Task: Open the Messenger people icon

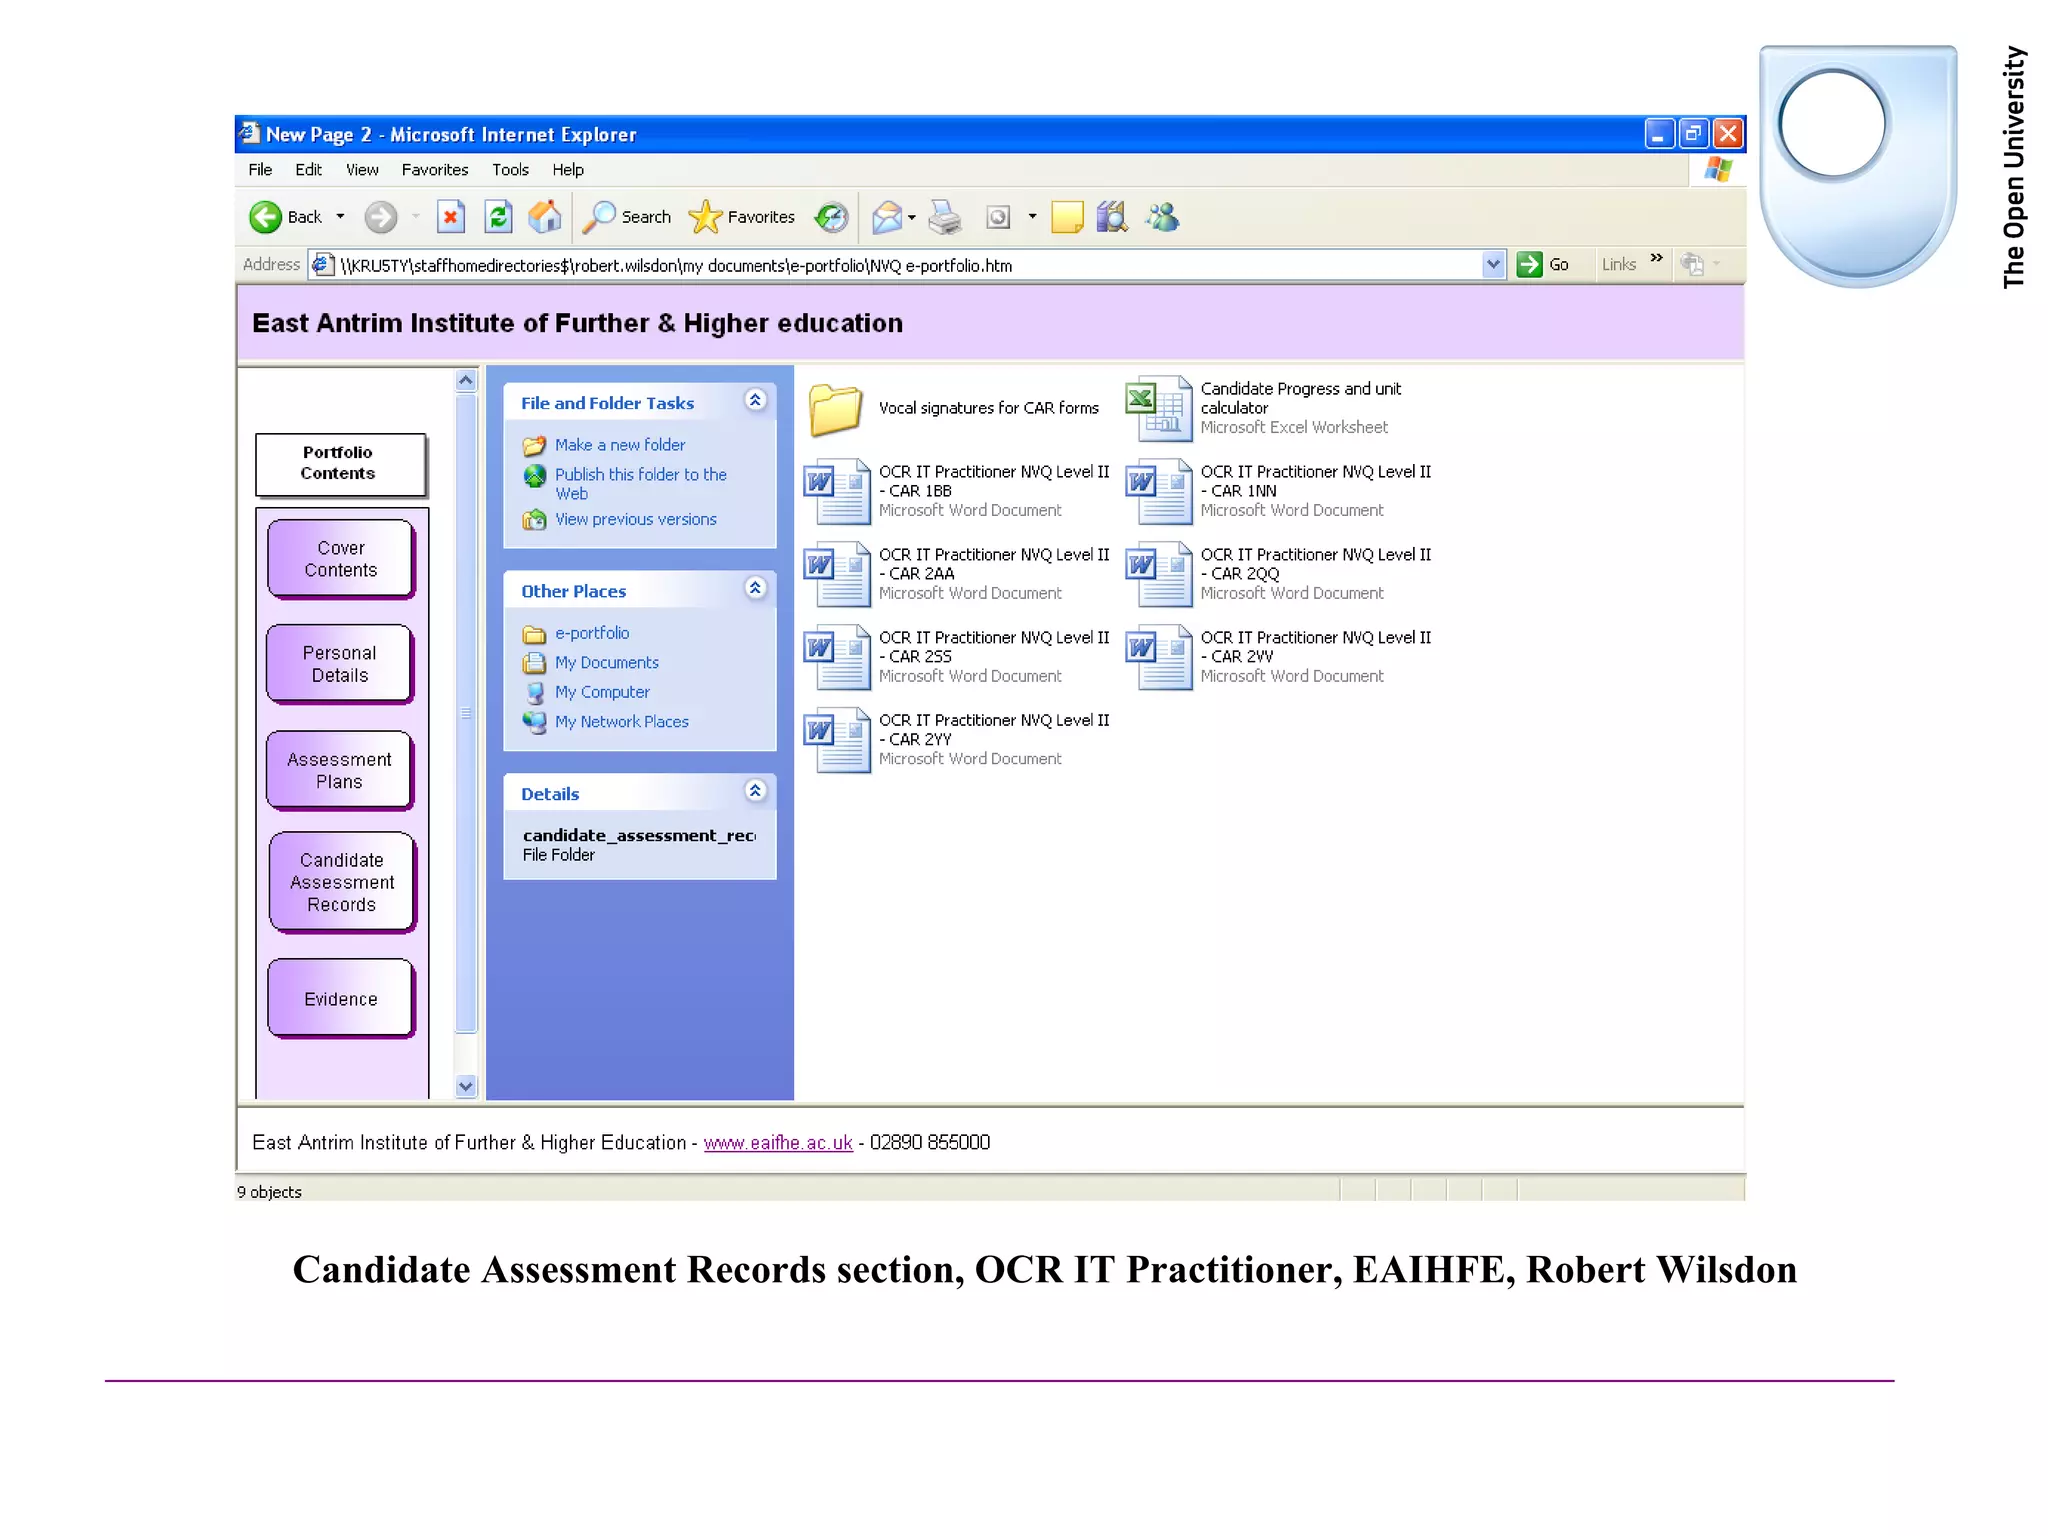Action: 1163,217
